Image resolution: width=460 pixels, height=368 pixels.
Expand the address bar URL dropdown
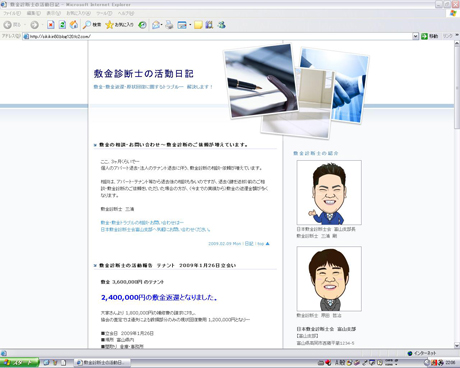pyautogui.click(x=415, y=36)
